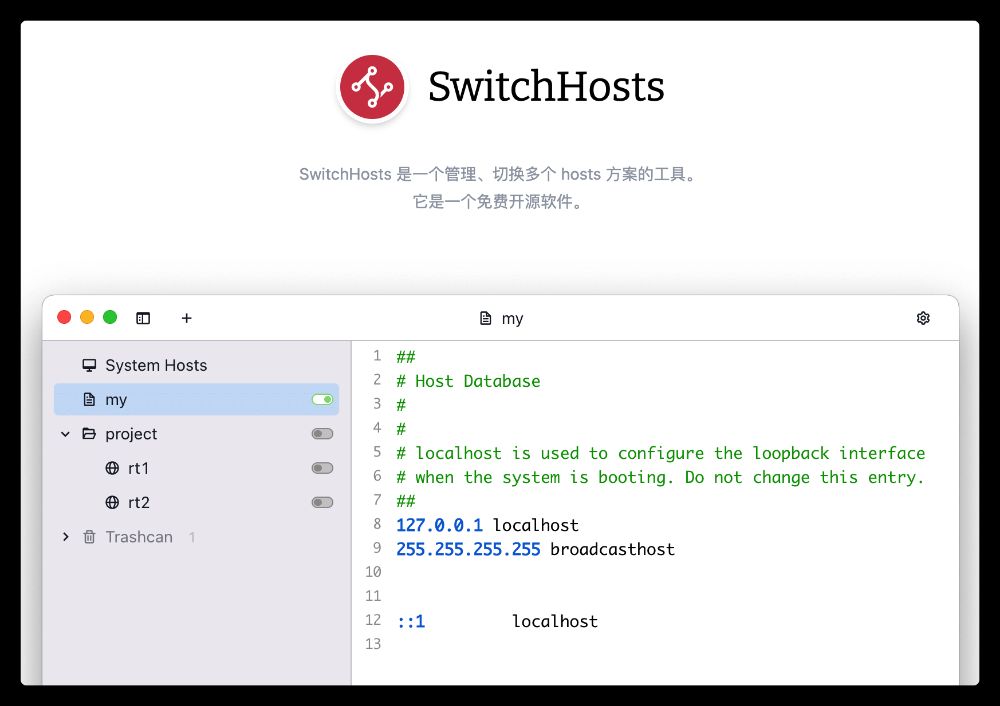Click the System Hosts monitor icon

(88, 365)
